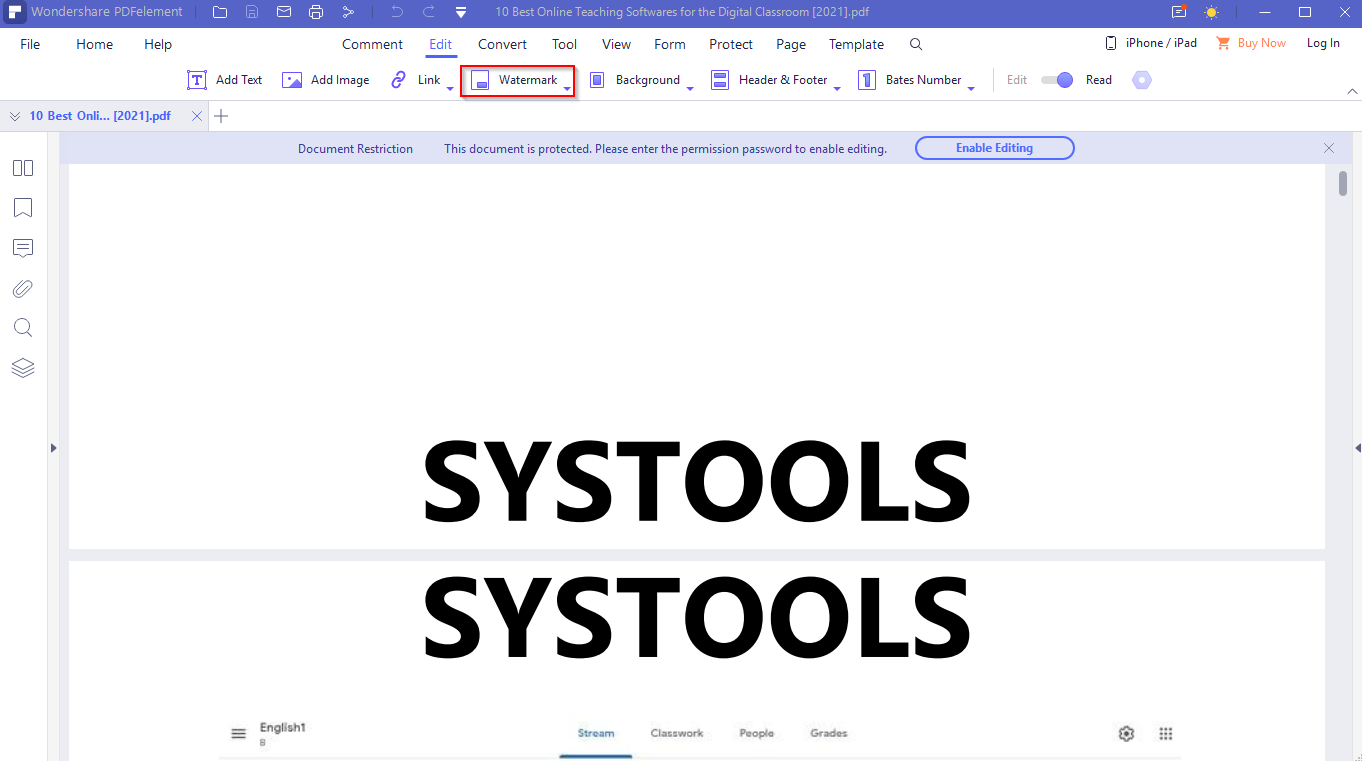Open the notifications icon in title bar
The image size is (1362, 761).
tap(1179, 12)
